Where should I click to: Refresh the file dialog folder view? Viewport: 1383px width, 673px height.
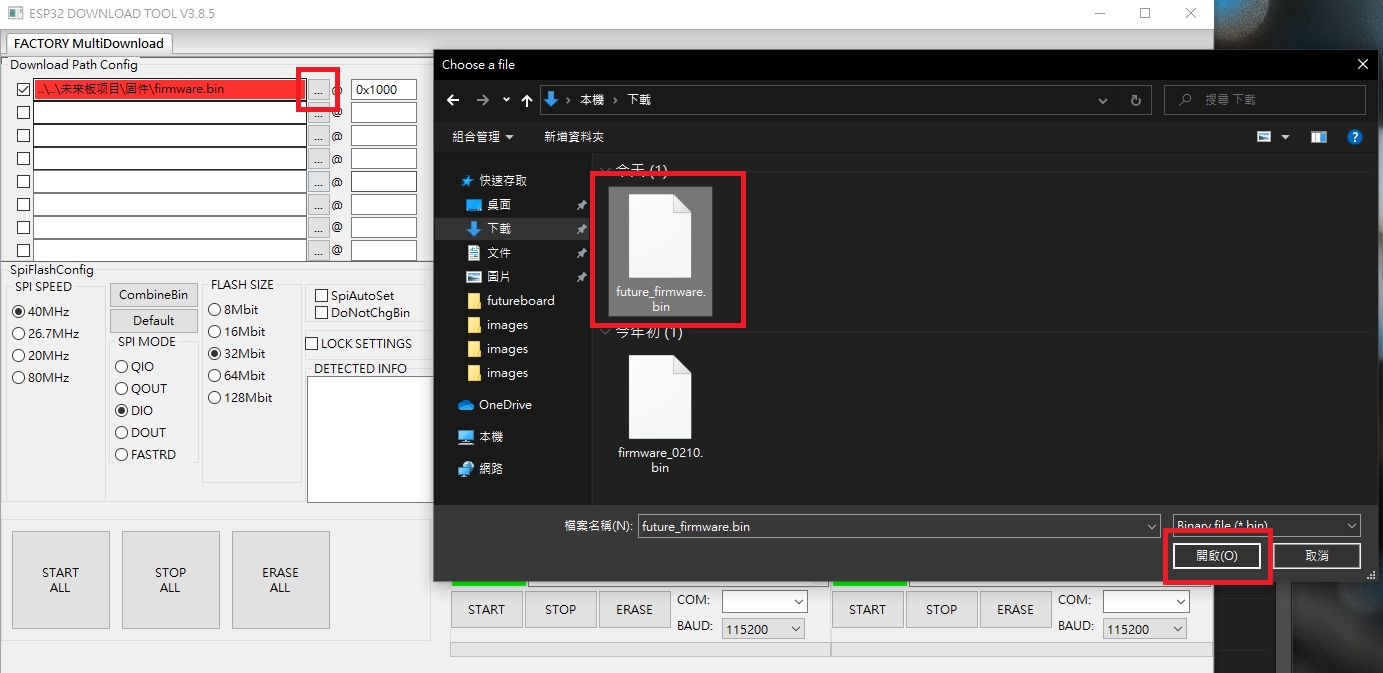[x=1135, y=100]
